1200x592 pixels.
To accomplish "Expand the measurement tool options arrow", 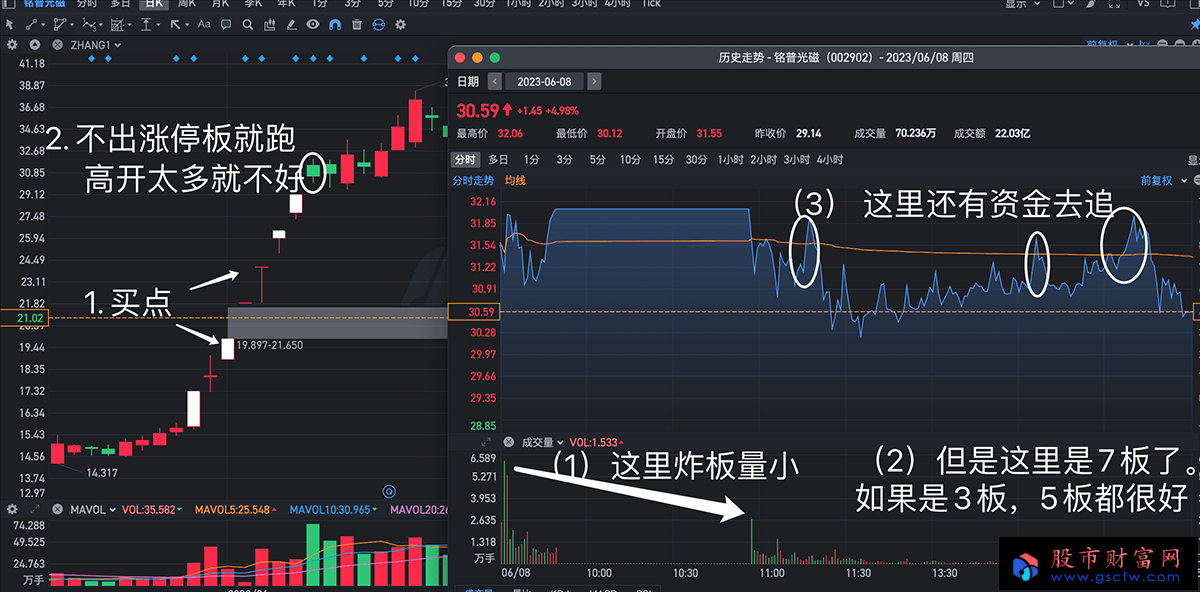I will [130, 24].
